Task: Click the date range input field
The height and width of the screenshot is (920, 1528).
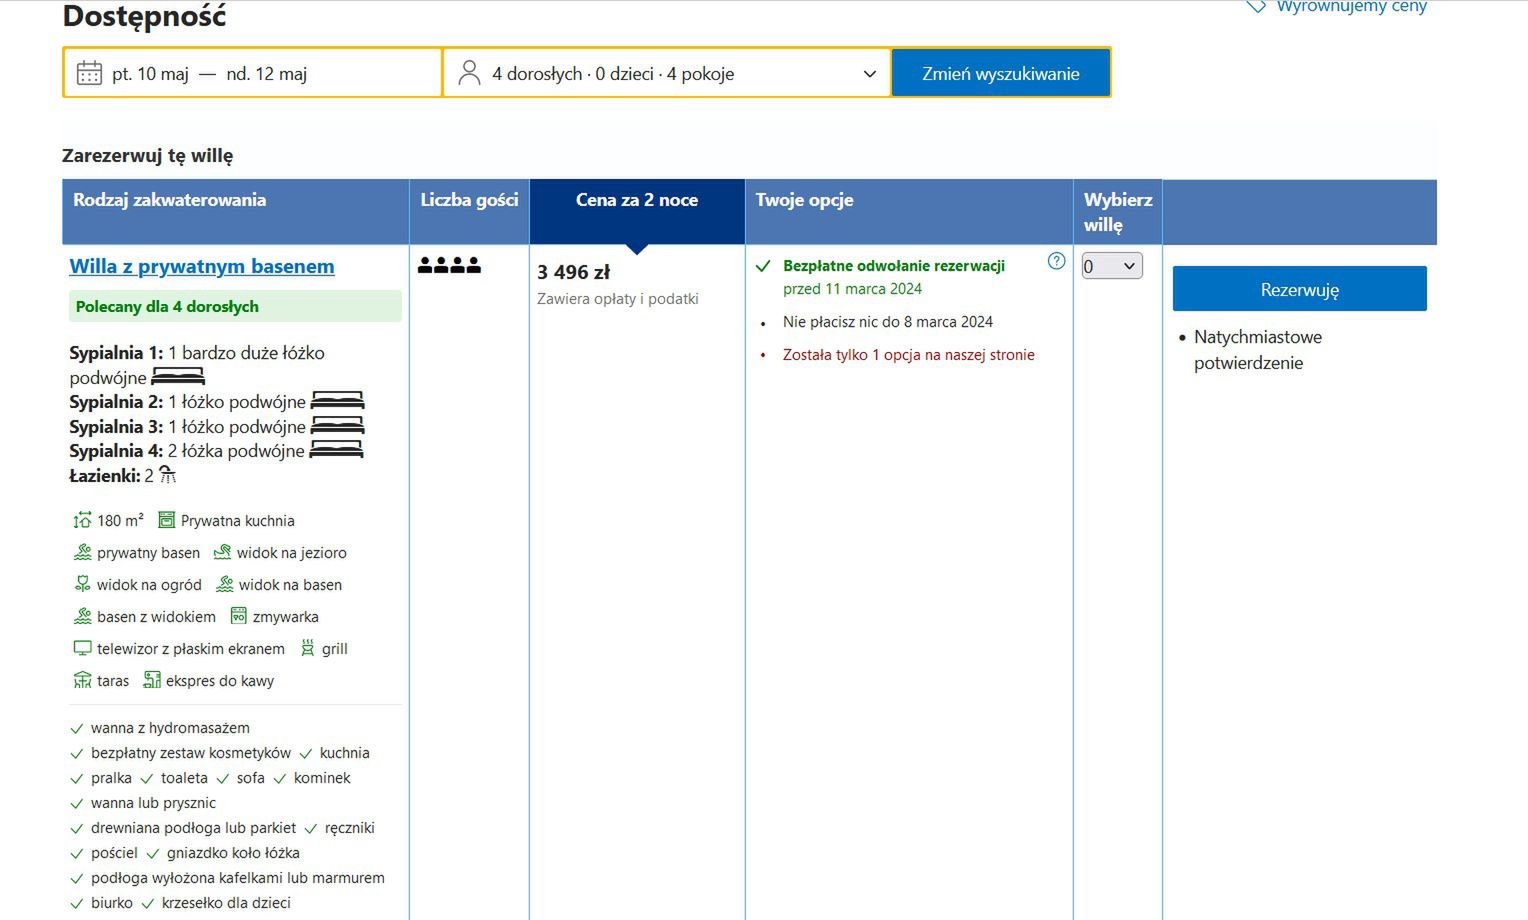Action: [253, 73]
